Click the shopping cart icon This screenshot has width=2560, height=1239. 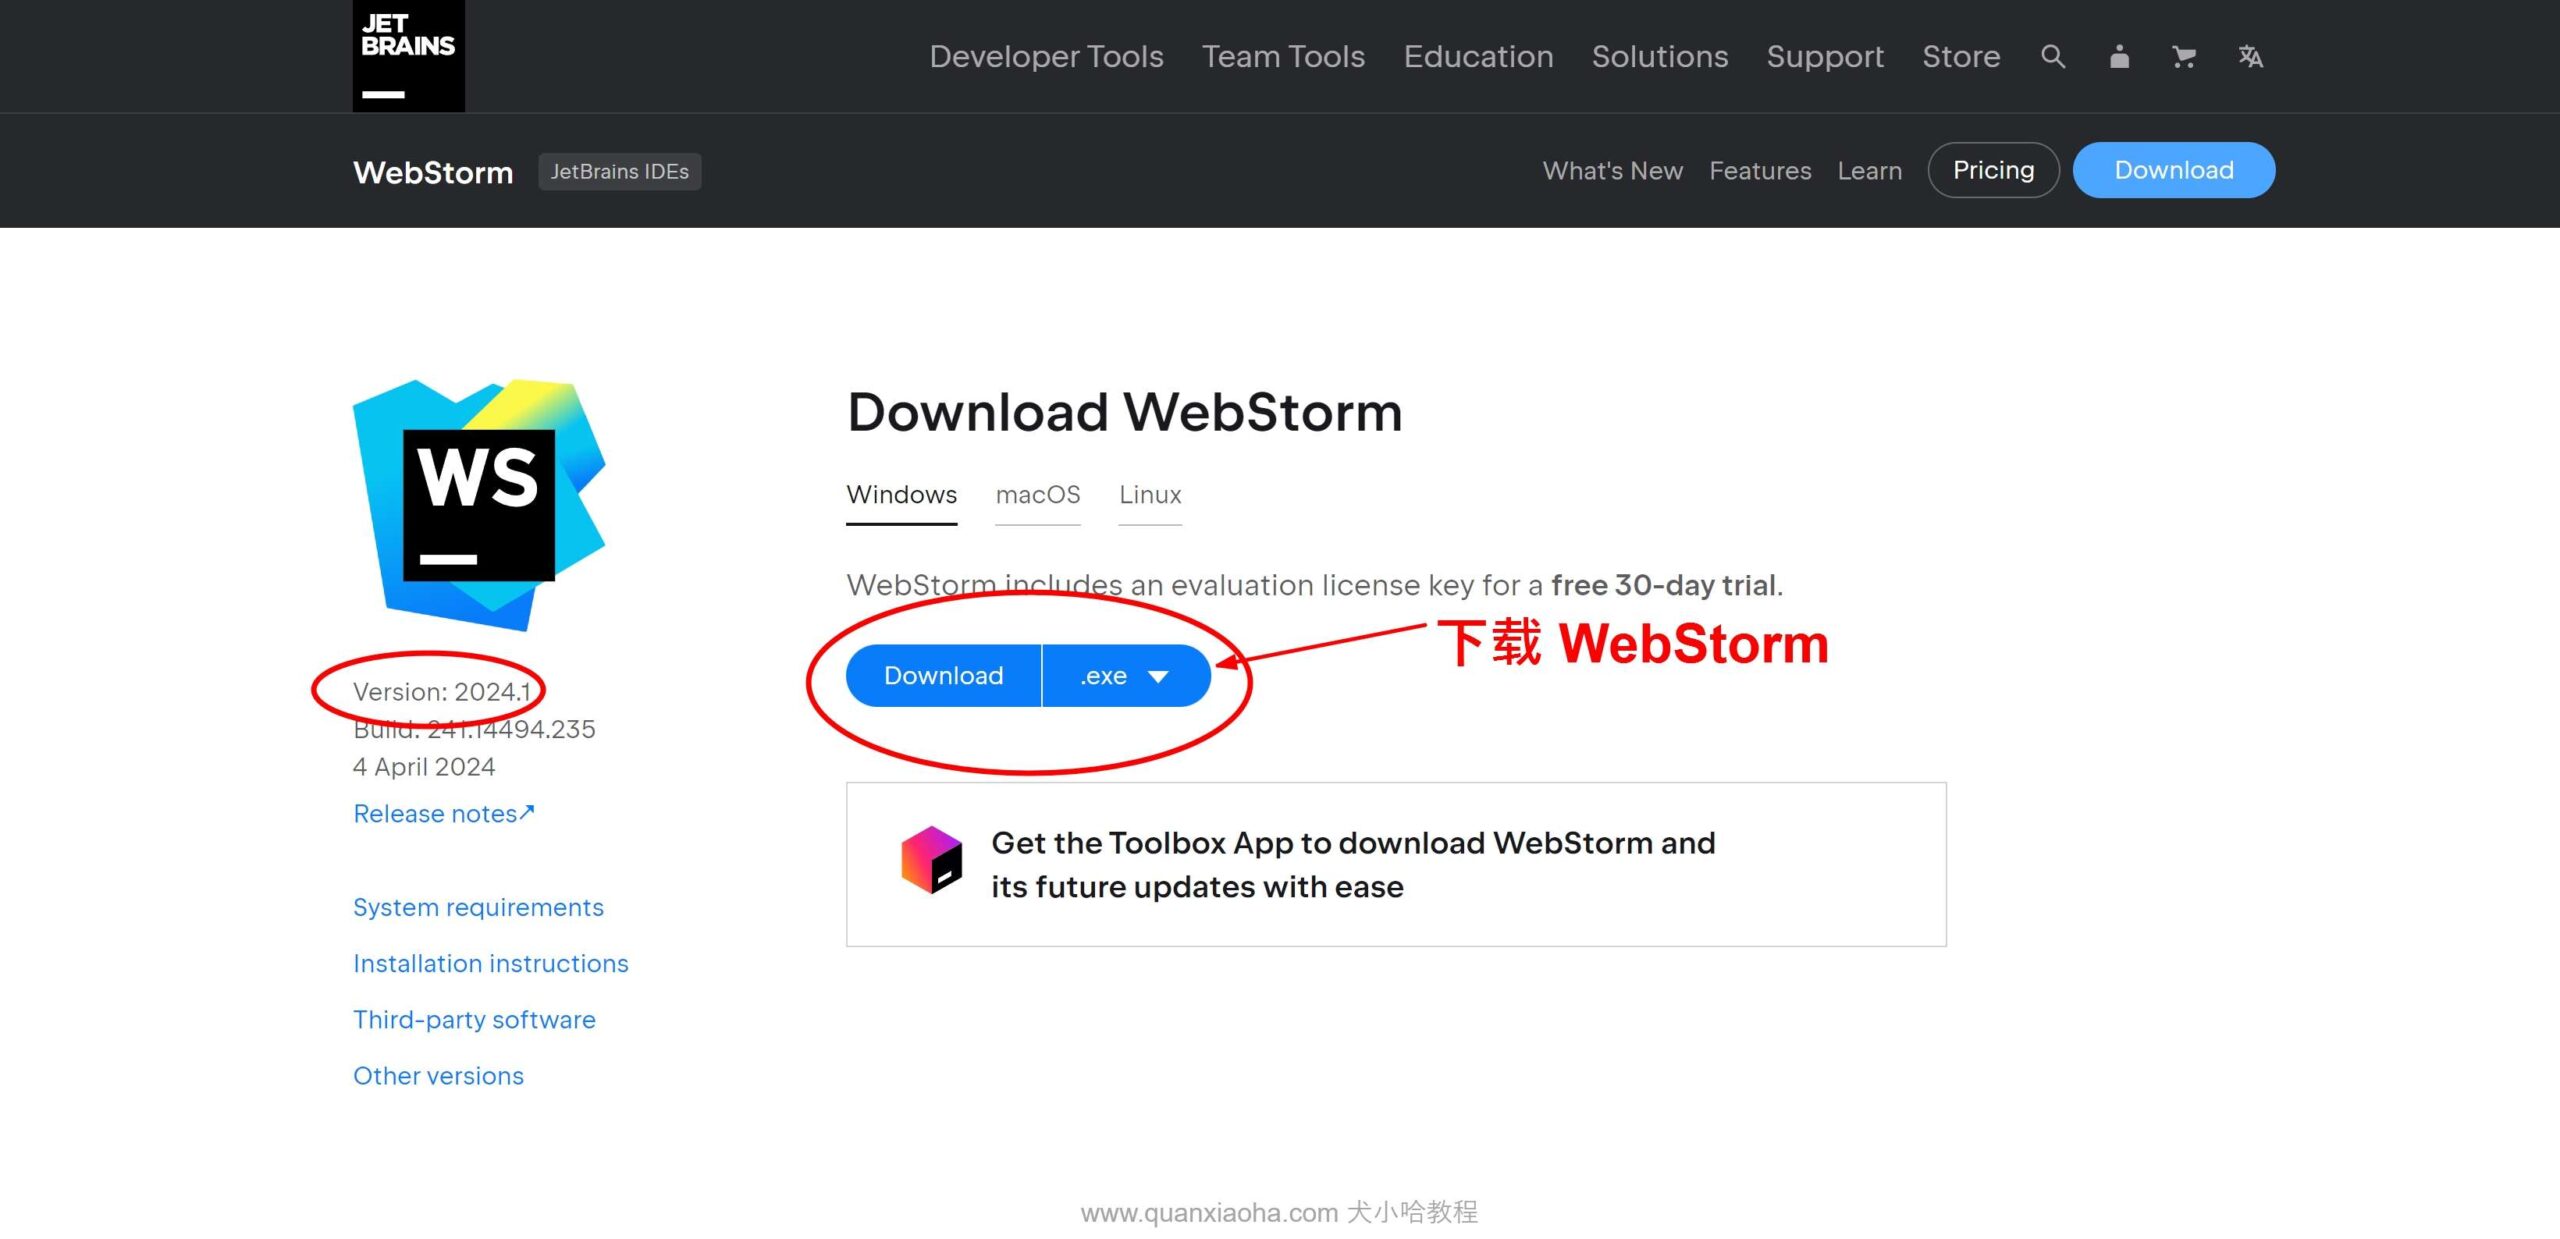pyautogui.click(x=2183, y=57)
